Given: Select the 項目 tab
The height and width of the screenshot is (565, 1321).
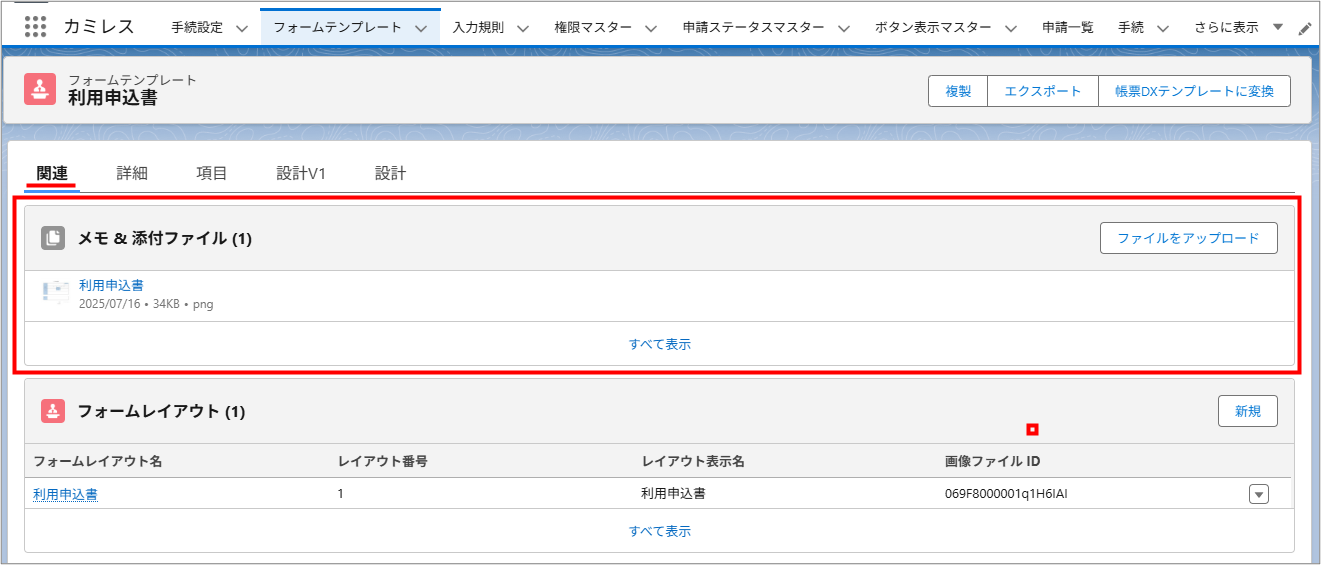Looking at the screenshot, I should tap(212, 173).
